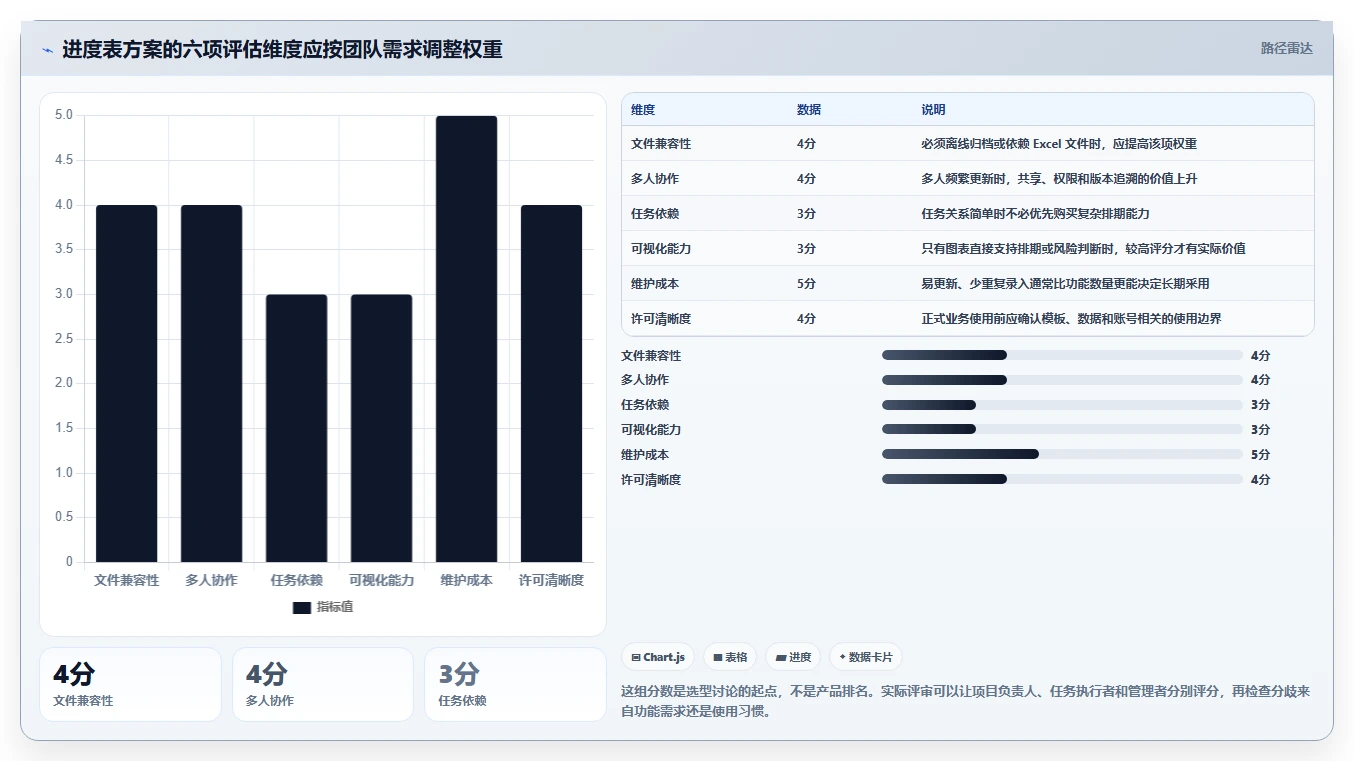The height and width of the screenshot is (761, 1354).
Task: Click the 许可清晰度 progress bar
Action: click(1062, 479)
